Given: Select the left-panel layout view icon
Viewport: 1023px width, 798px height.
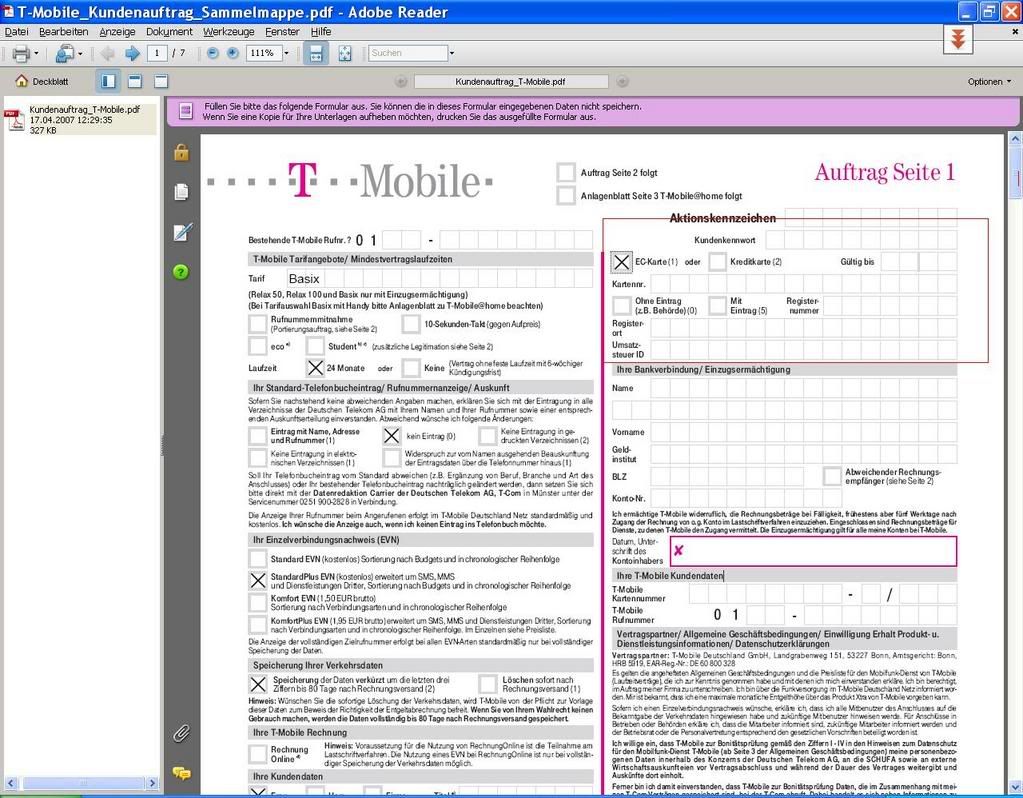Looking at the screenshot, I should coord(108,81).
